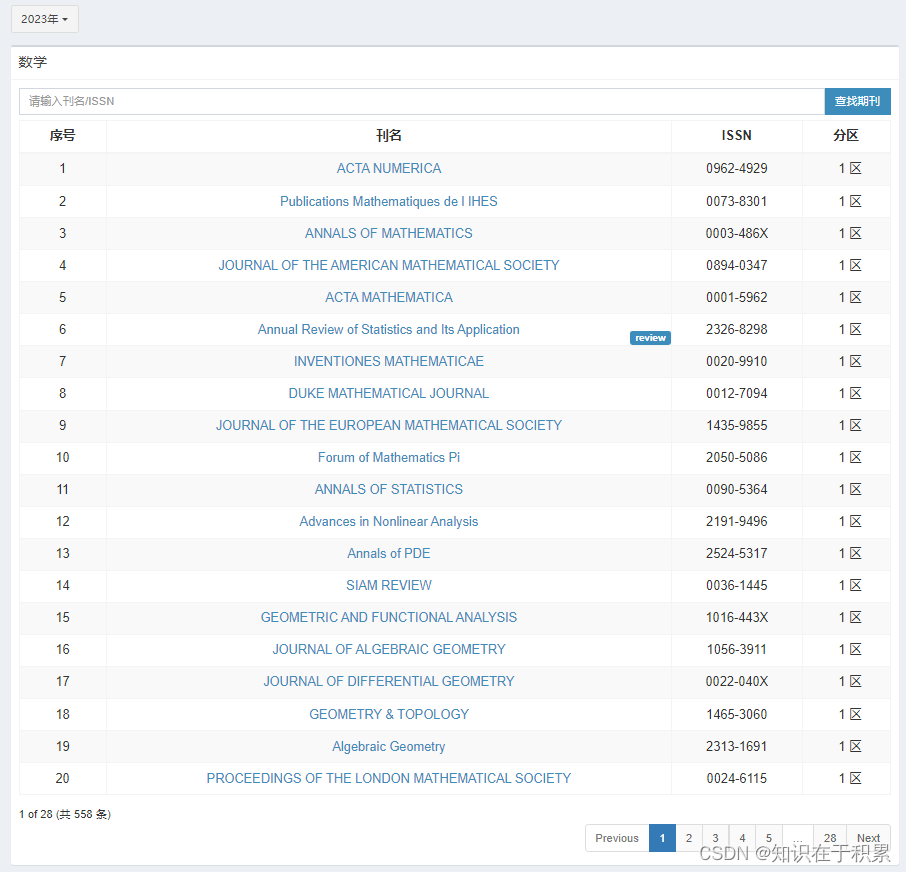Click the ISSN column header
Viewport: 906px width, 872px height.
coord(737,135)
